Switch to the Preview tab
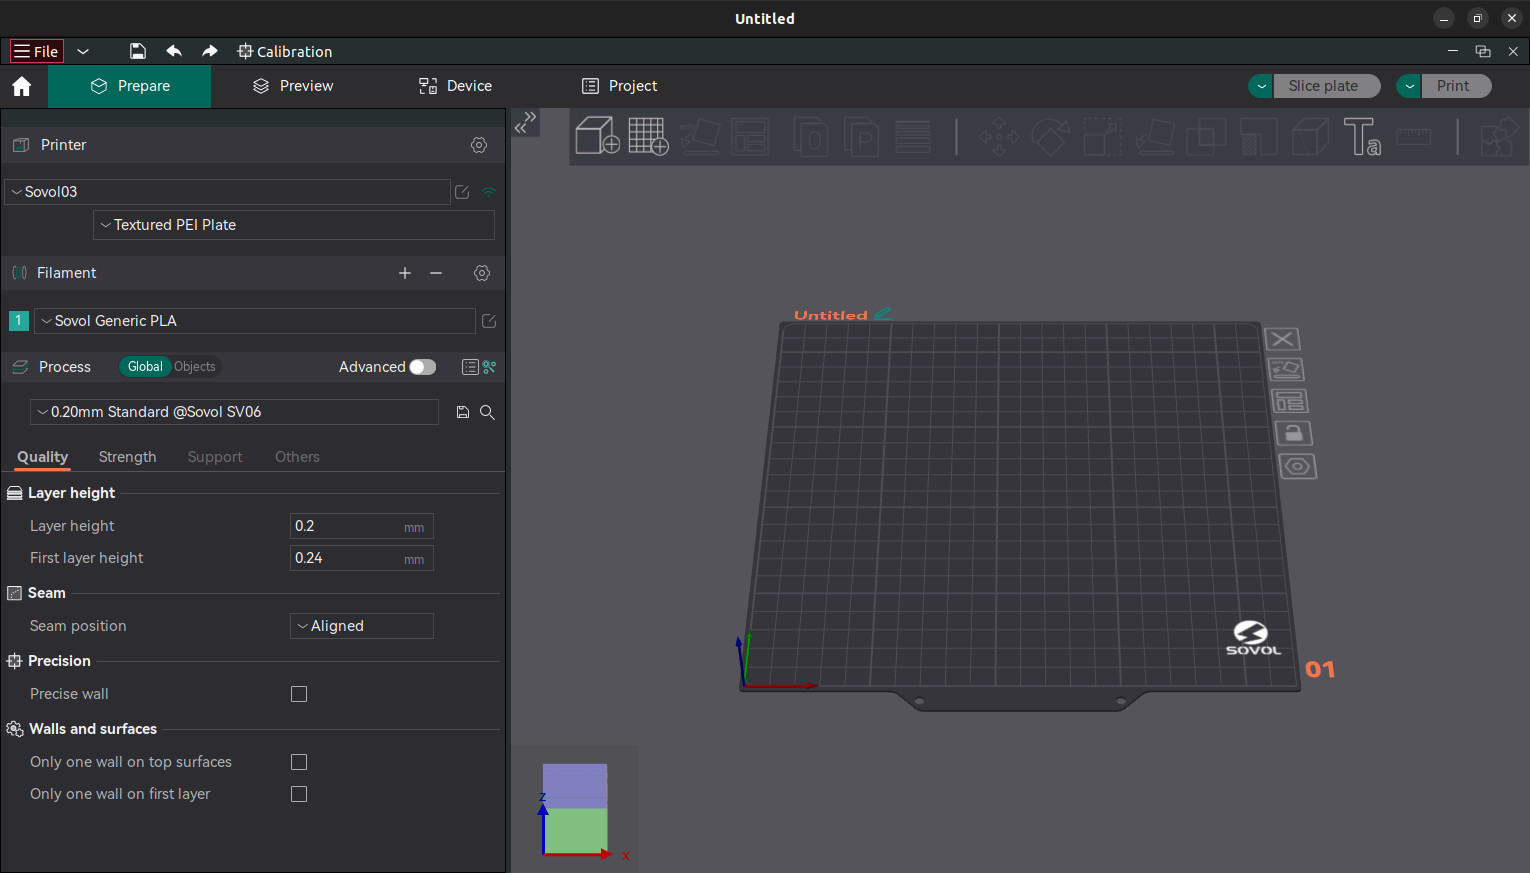This screenshot has height=873, width=1530. 293,86
